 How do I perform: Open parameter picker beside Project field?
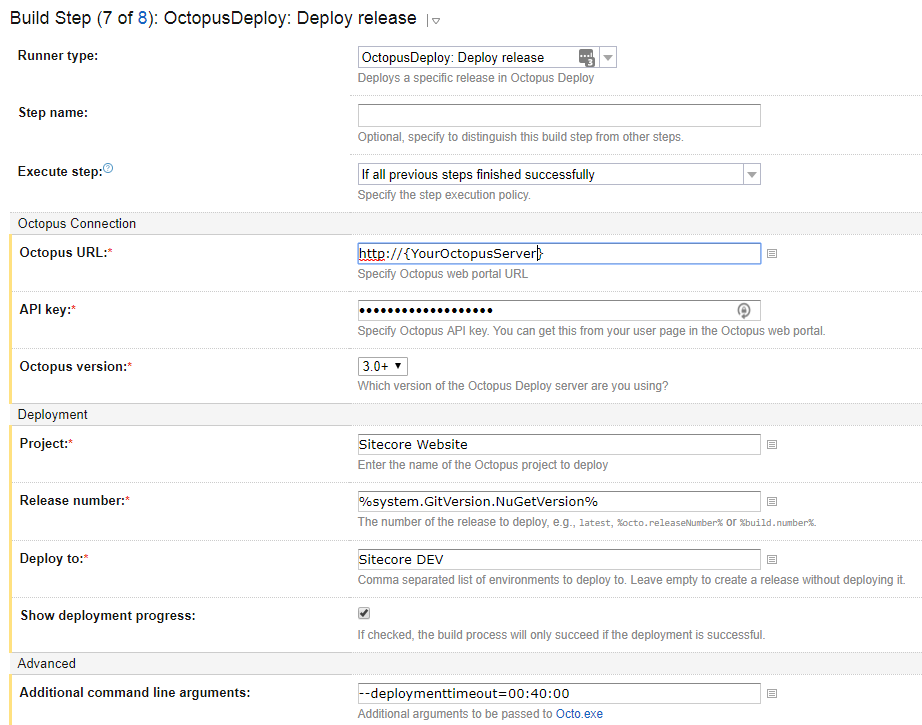[772, 445]
